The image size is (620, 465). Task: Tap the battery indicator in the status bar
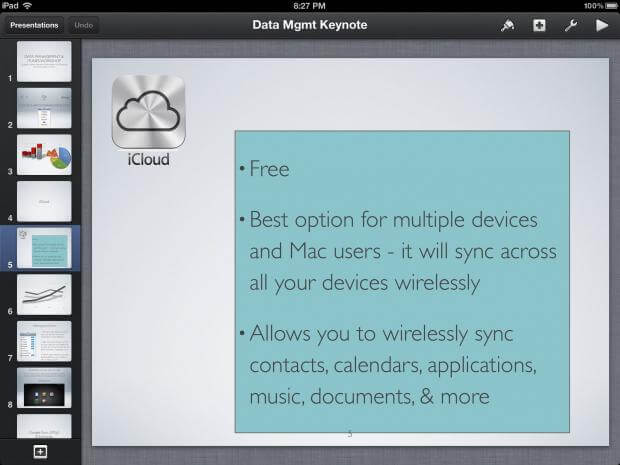click(607, 6)
